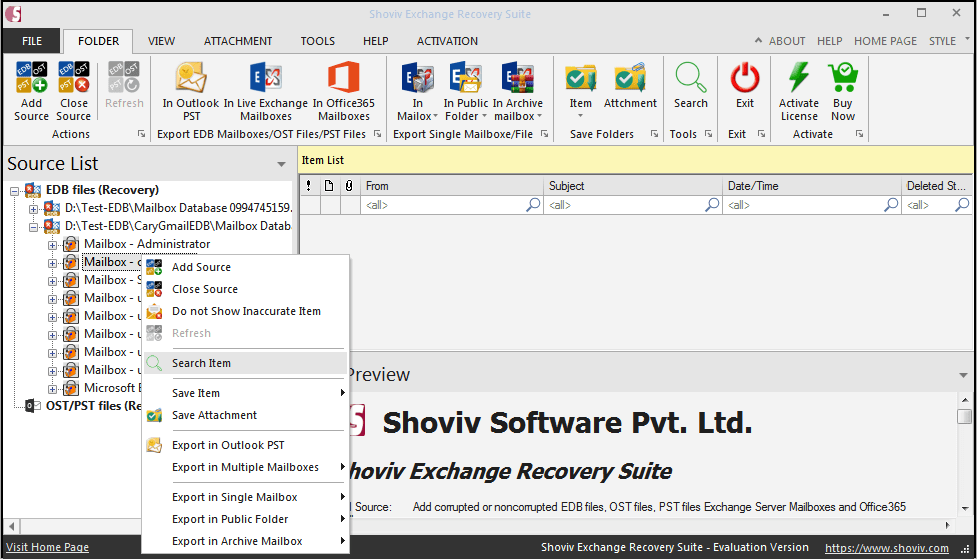Open the Save Item submenu

click(245, 393)
